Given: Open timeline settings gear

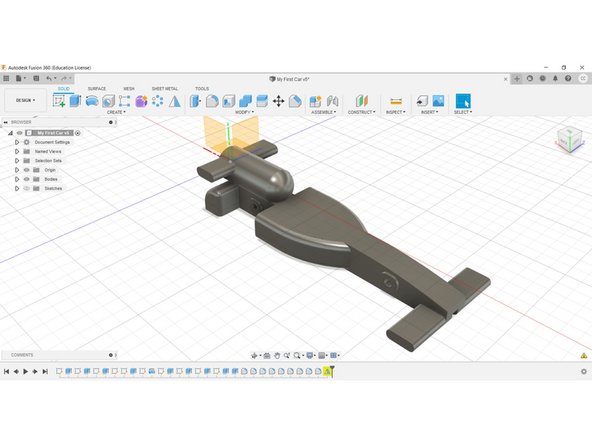Looking at the screenshot, I should [584, 372].
